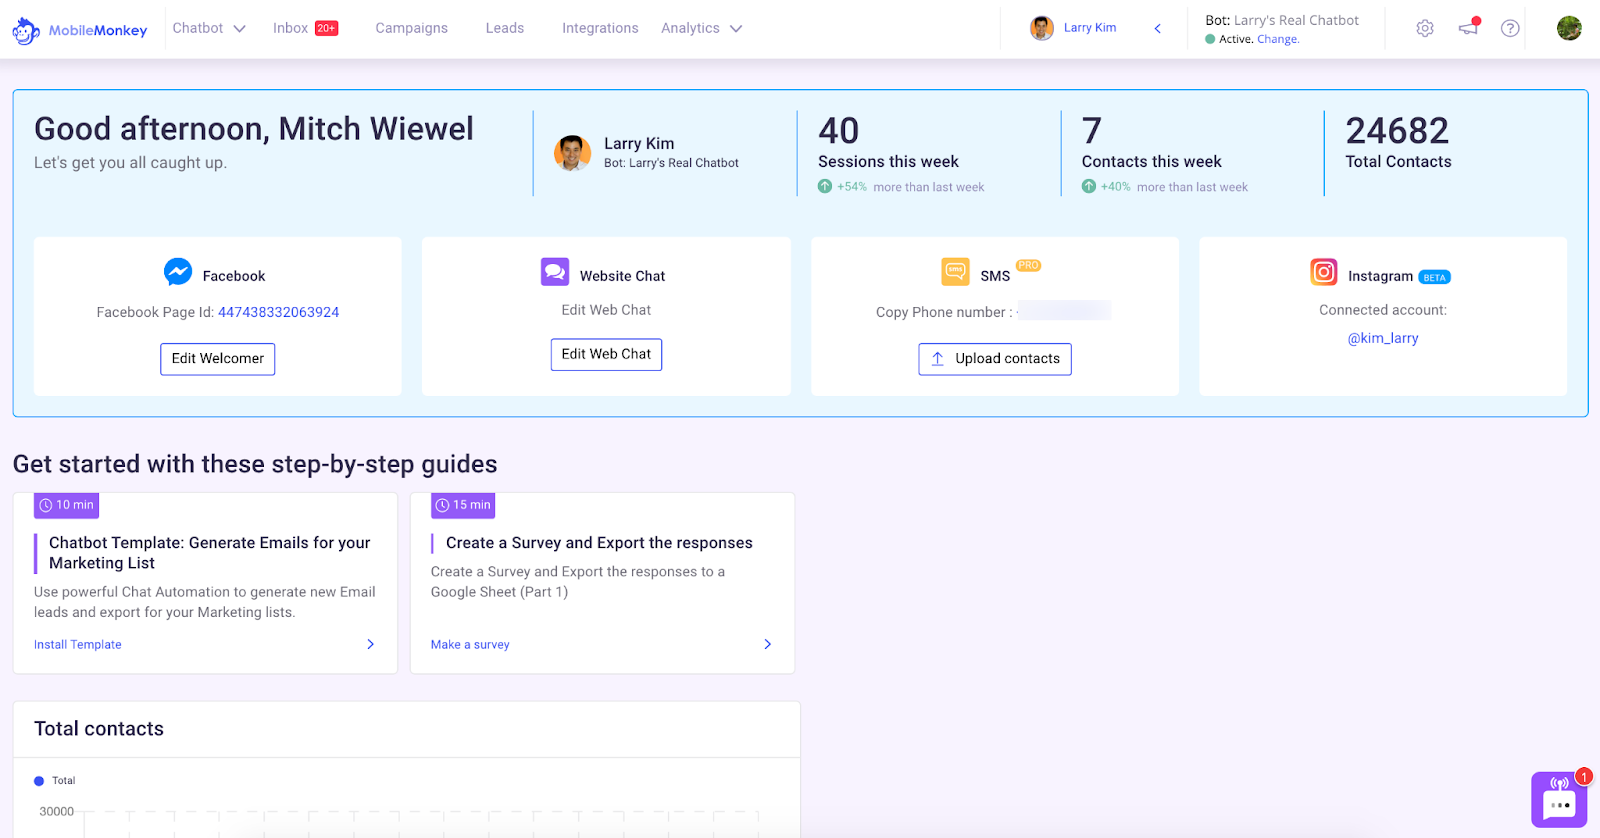Click the Edit Web Chat button
Viewport: 1600px width, 838px height.
tap(606, 354)
